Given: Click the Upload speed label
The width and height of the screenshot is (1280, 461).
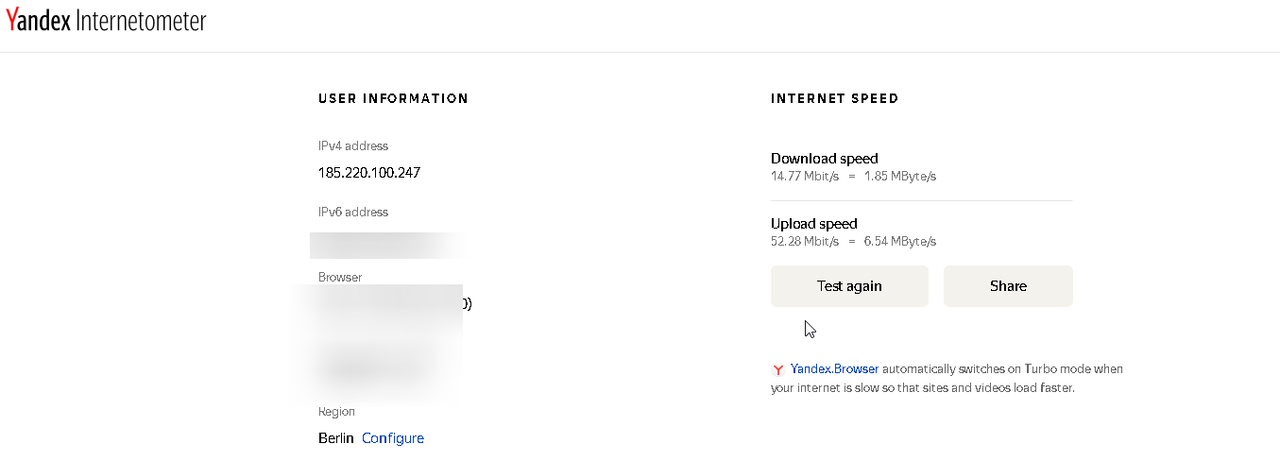Looking at the screenshot, I should tap(814, 224).
